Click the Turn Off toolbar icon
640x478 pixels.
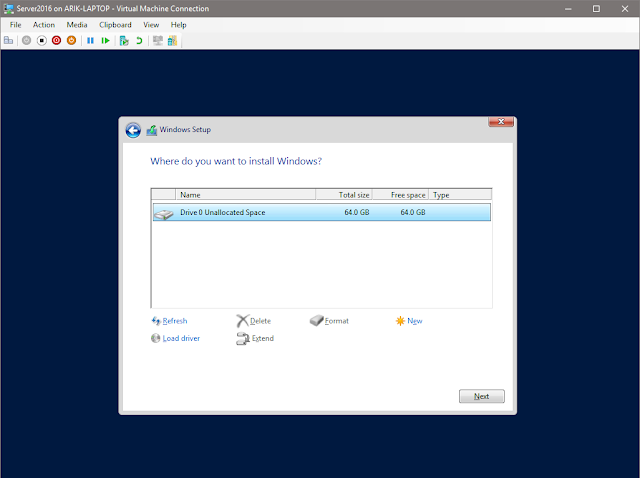click(42, 40)
